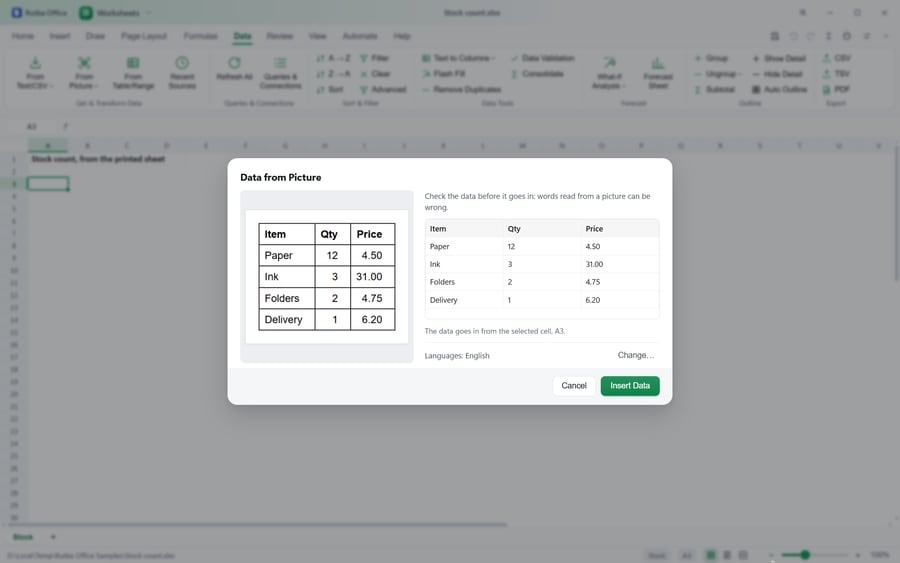Viewport: 900px width, 563px height.
Task: Click Auto Outline
Action: (x=779, y=89)
